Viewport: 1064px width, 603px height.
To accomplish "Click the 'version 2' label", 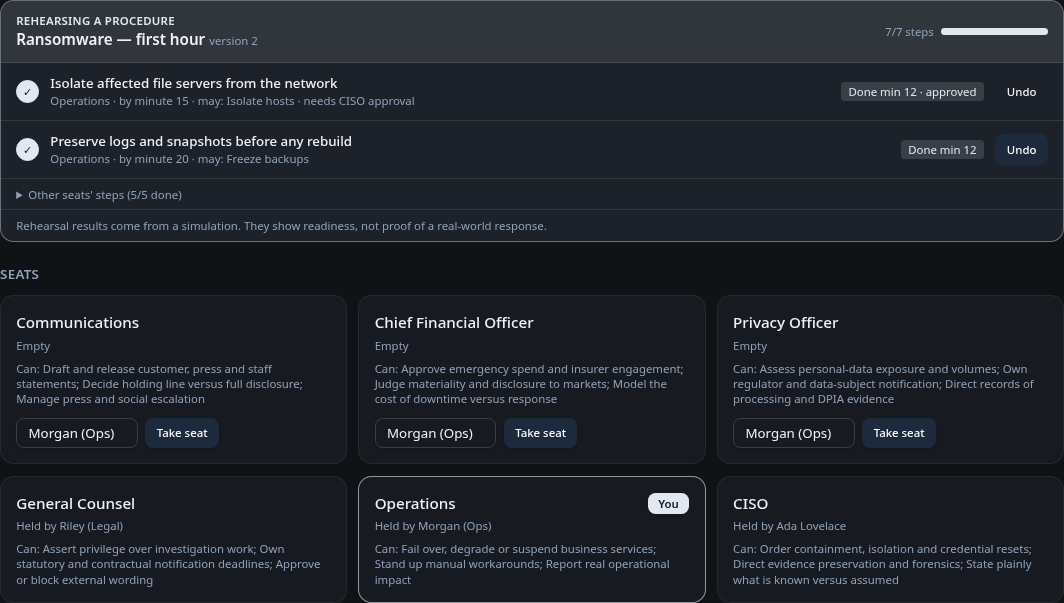I will pos(233,41).
